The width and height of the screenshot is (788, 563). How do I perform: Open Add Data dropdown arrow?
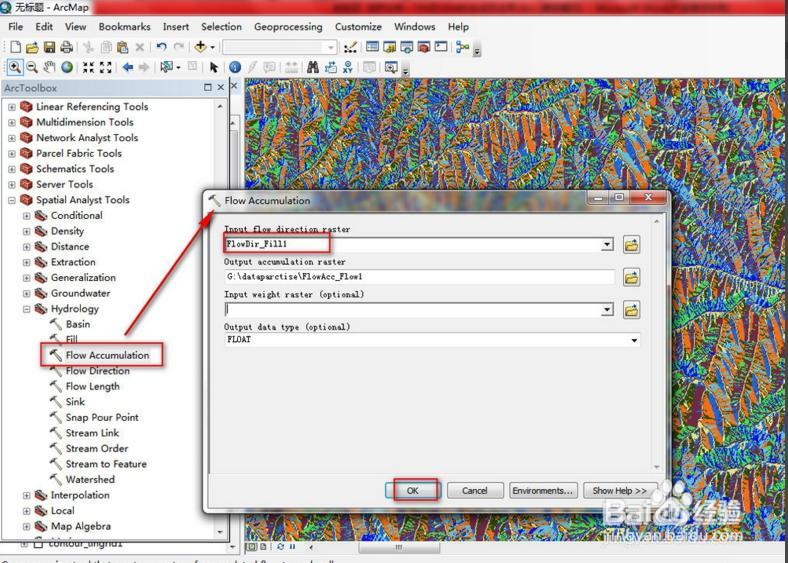pyautogui.click(x=212, y=47)
